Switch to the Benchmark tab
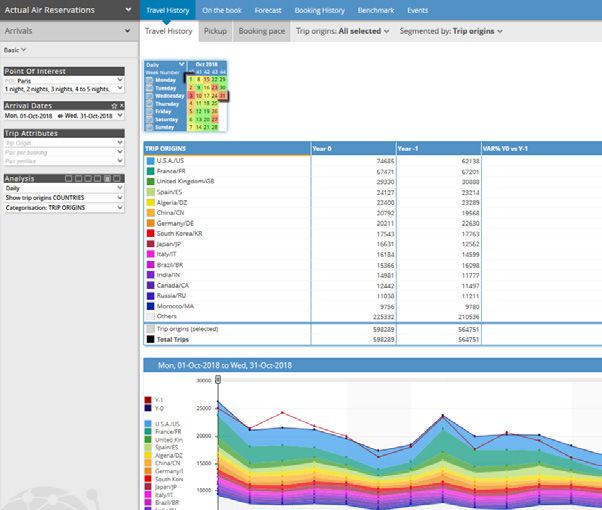Screen dimensions: 602x510 [x=376, y=10]
